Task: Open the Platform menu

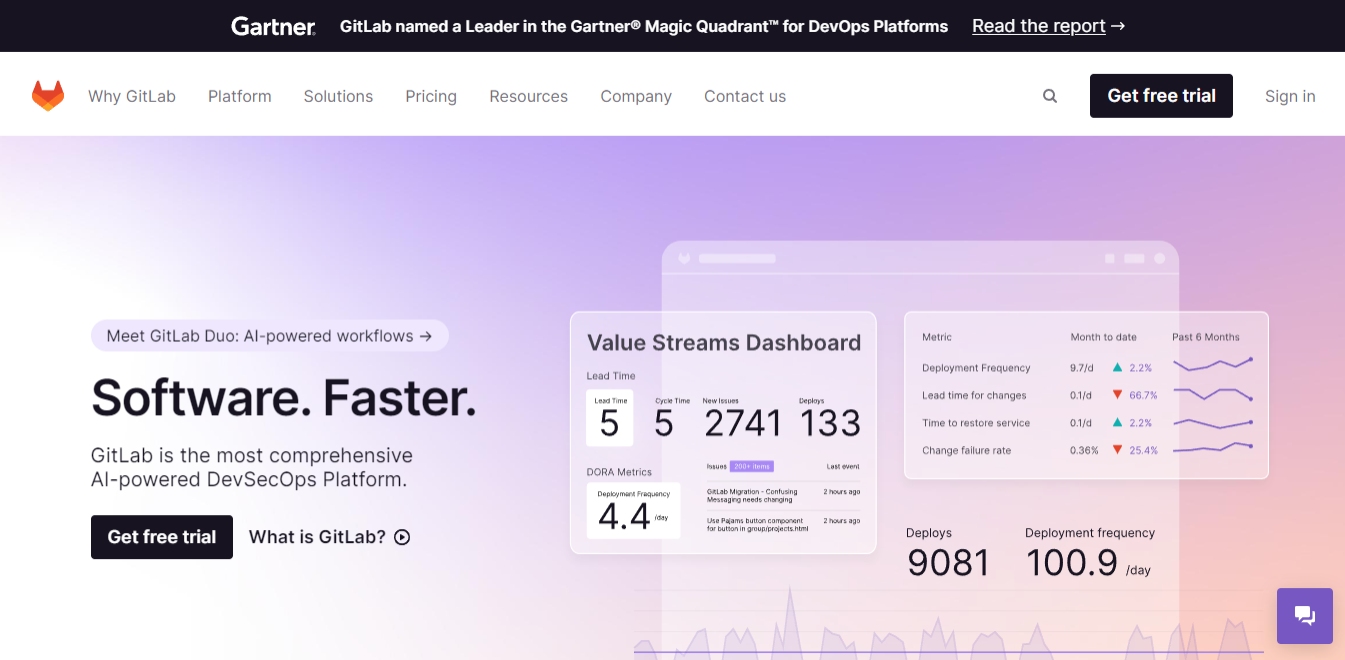Action: point(240,96)
